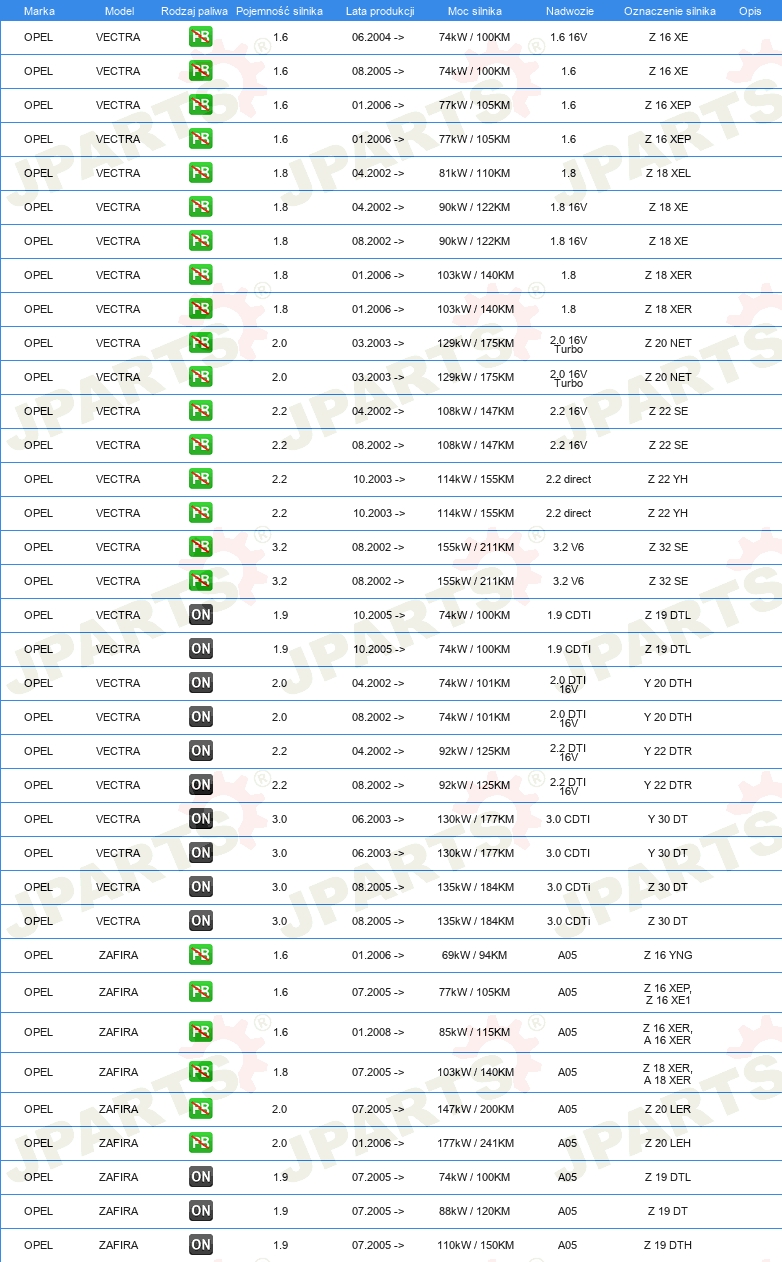Screen dimensions: 782x1262
Task: Click the Moc silnika column header
Action: (x=475, y=11)
